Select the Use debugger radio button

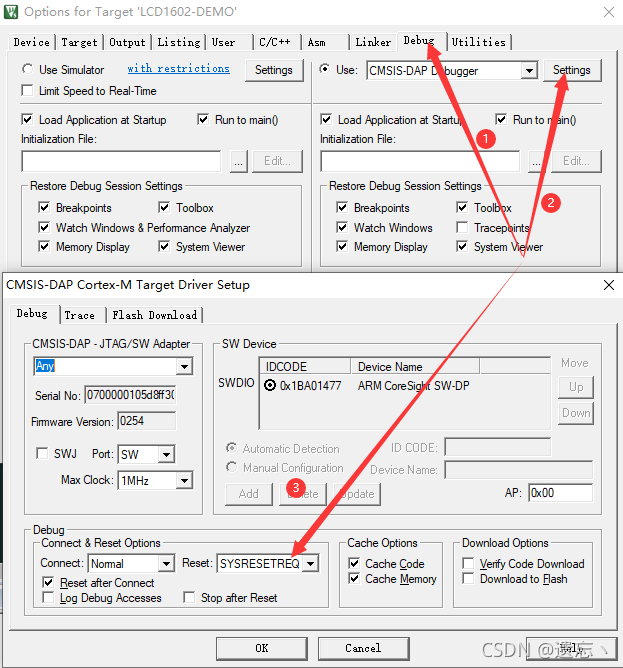click(x=325, y=69)
